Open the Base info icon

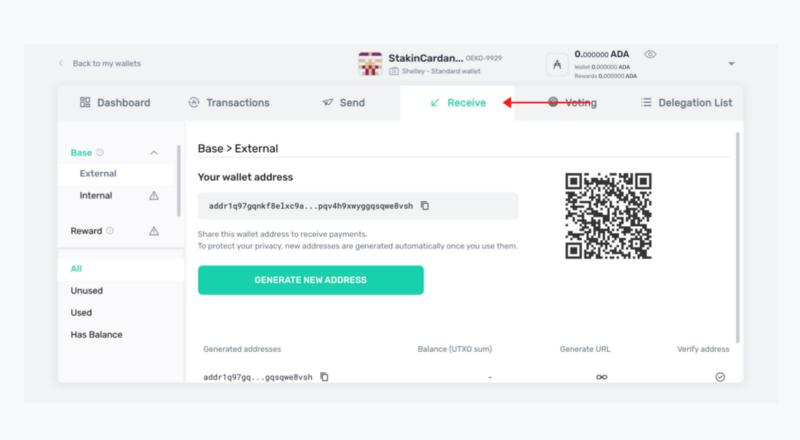(x=100, y=153)
